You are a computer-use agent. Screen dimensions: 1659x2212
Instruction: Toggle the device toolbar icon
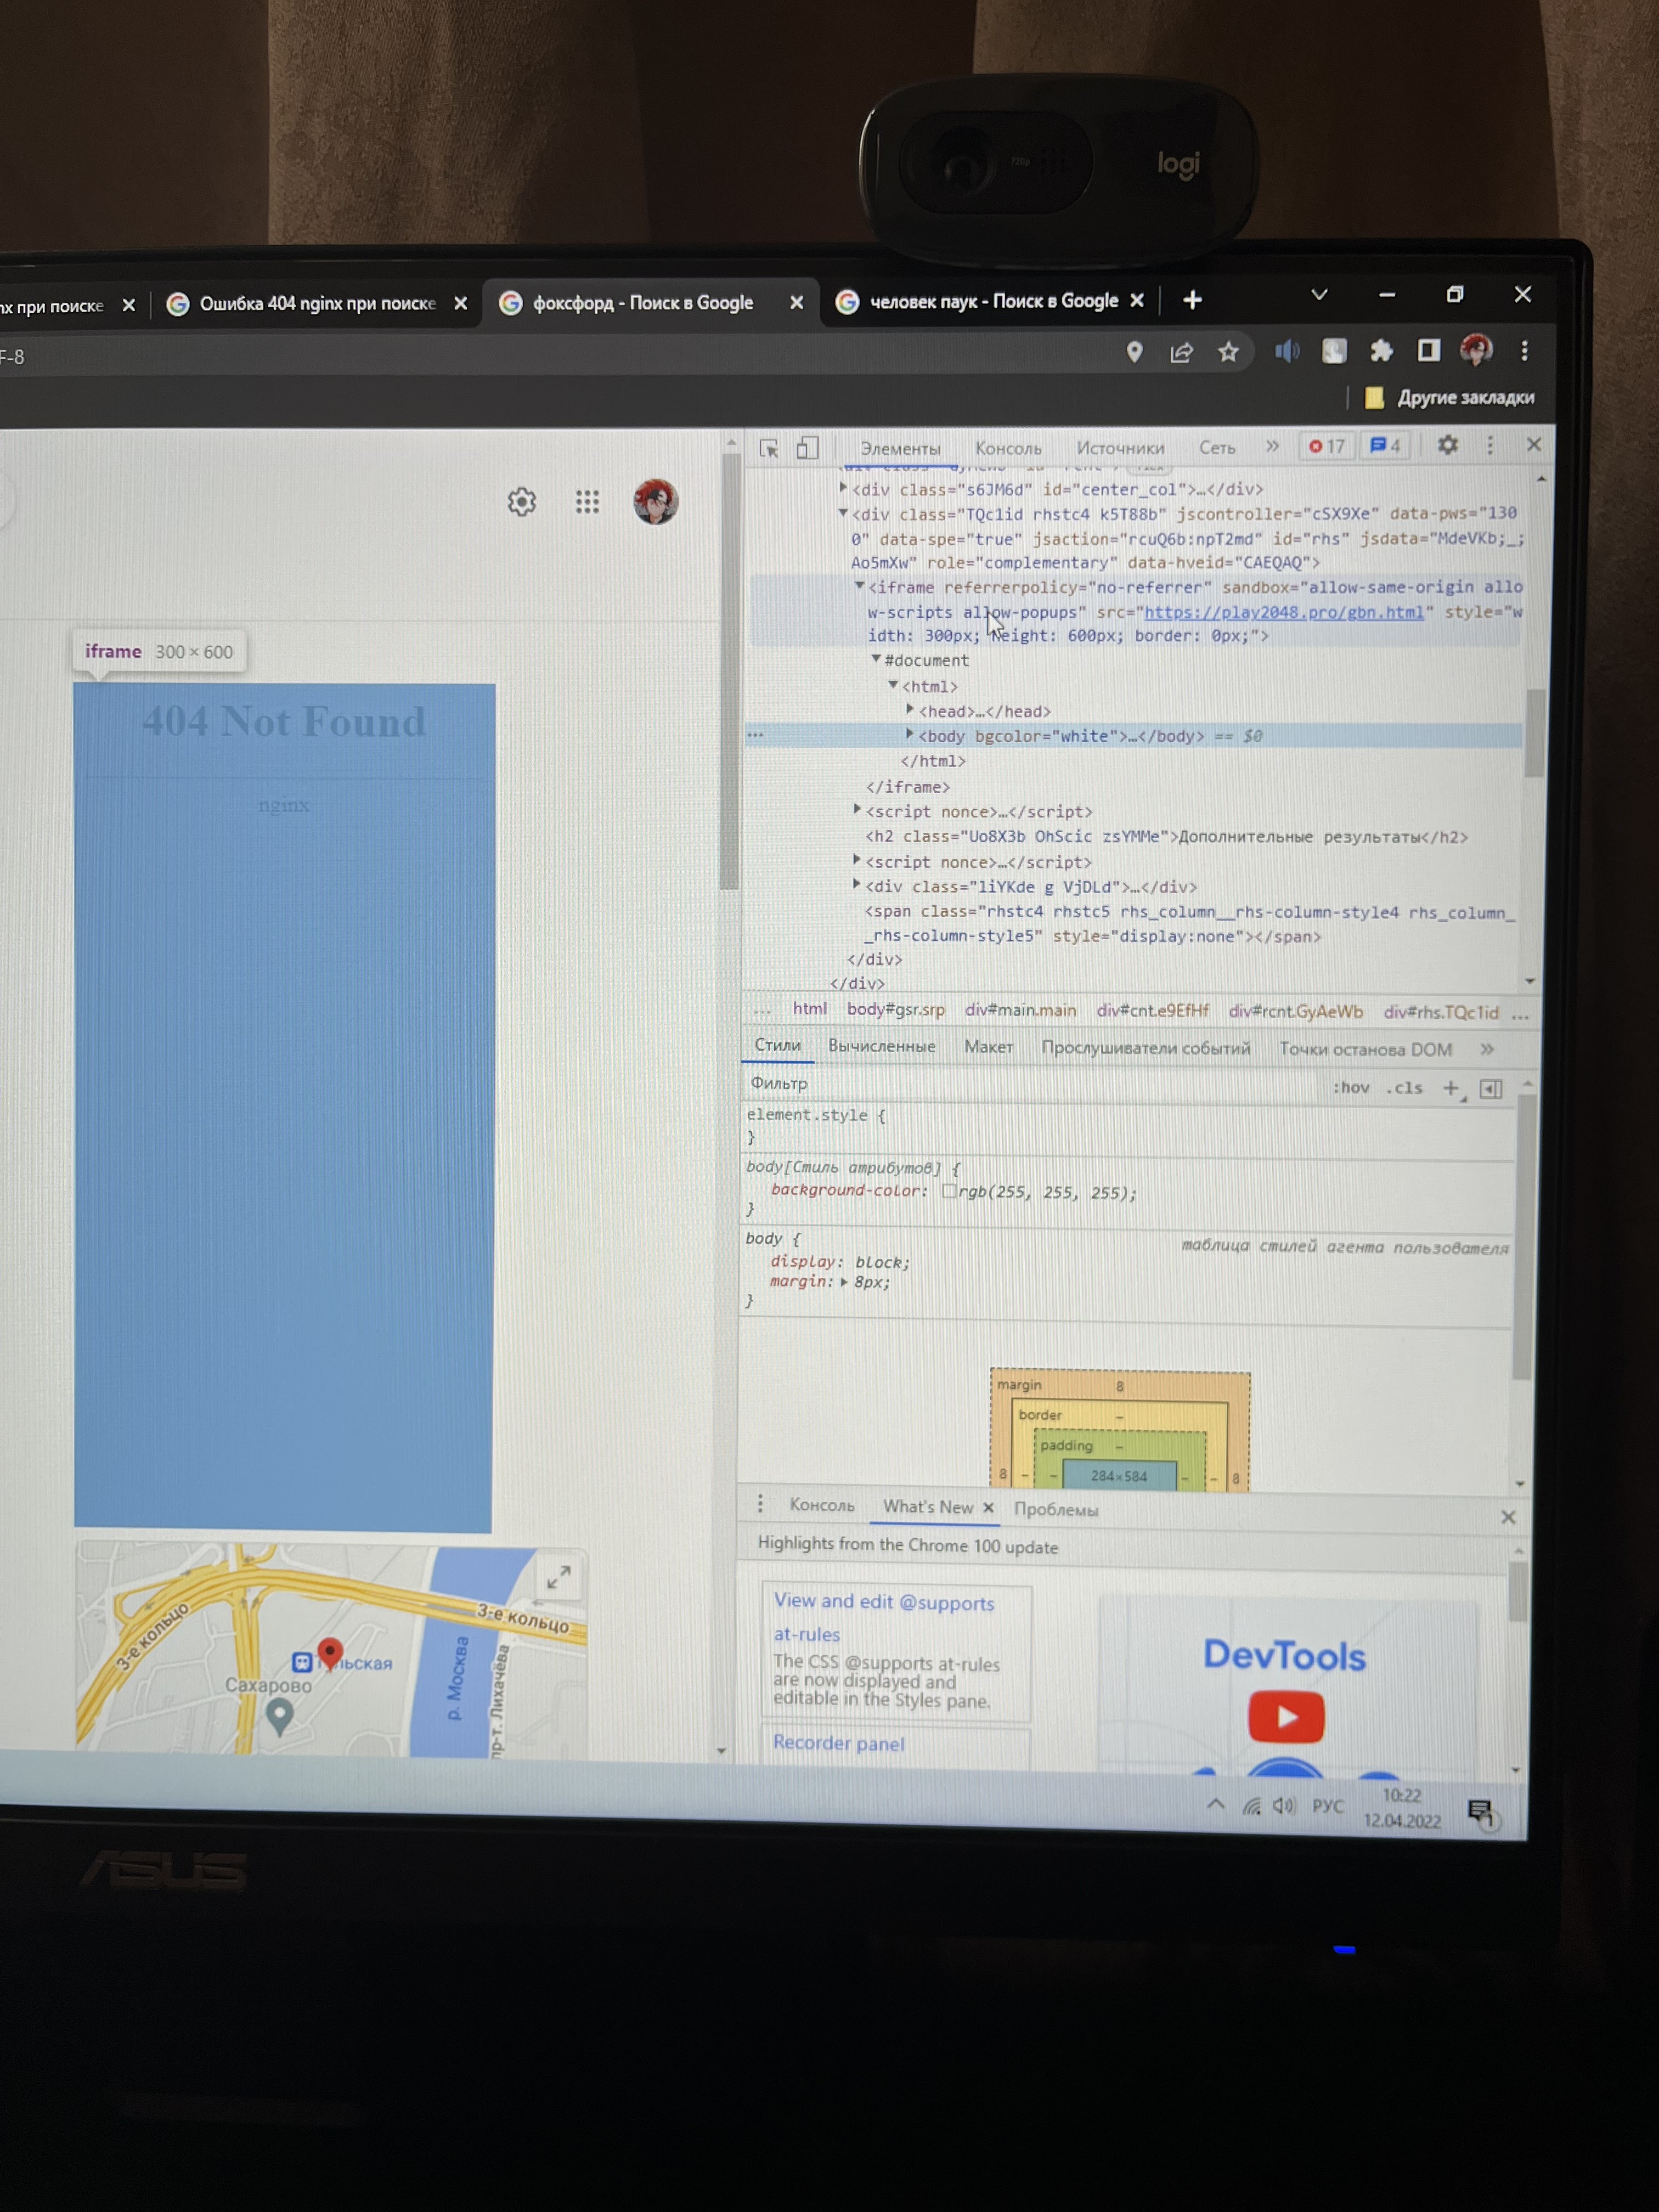807,448
